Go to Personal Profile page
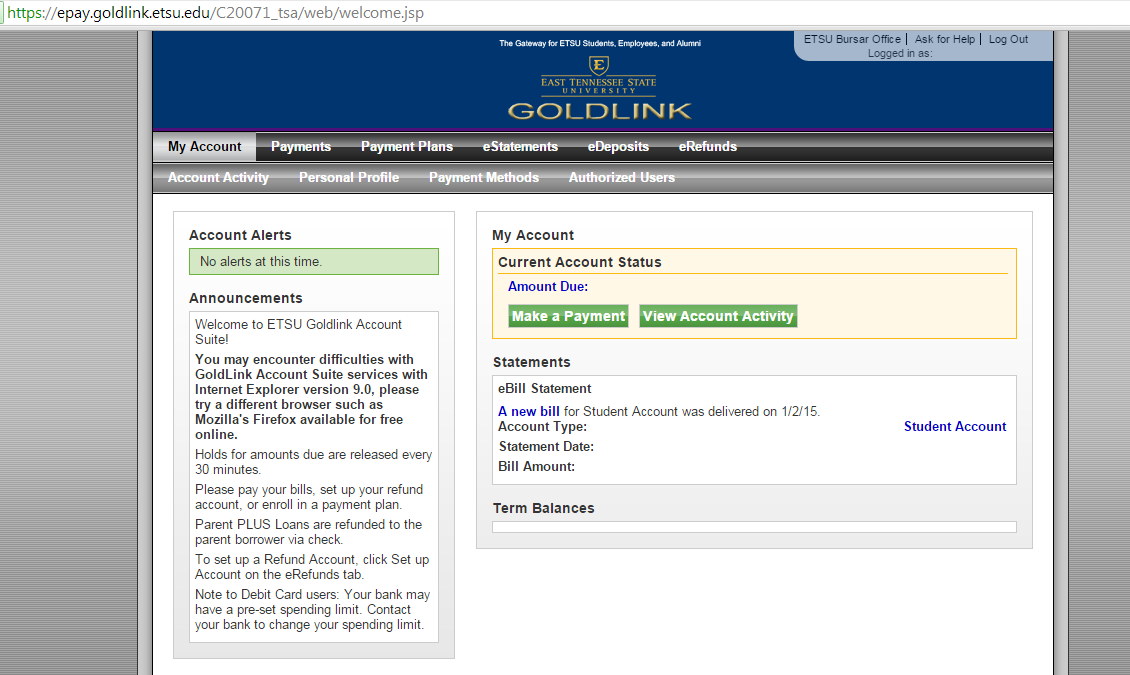1130x675 pixels. coord(349,178)
